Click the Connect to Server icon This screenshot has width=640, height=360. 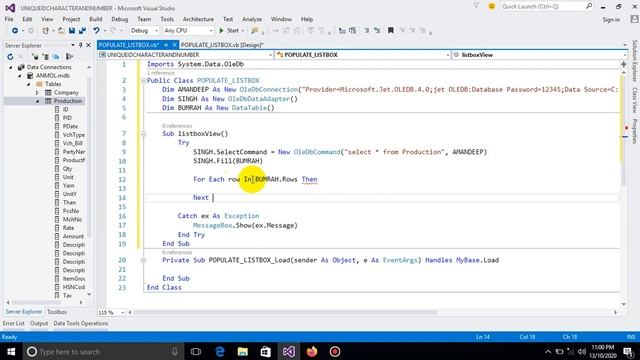45,56
